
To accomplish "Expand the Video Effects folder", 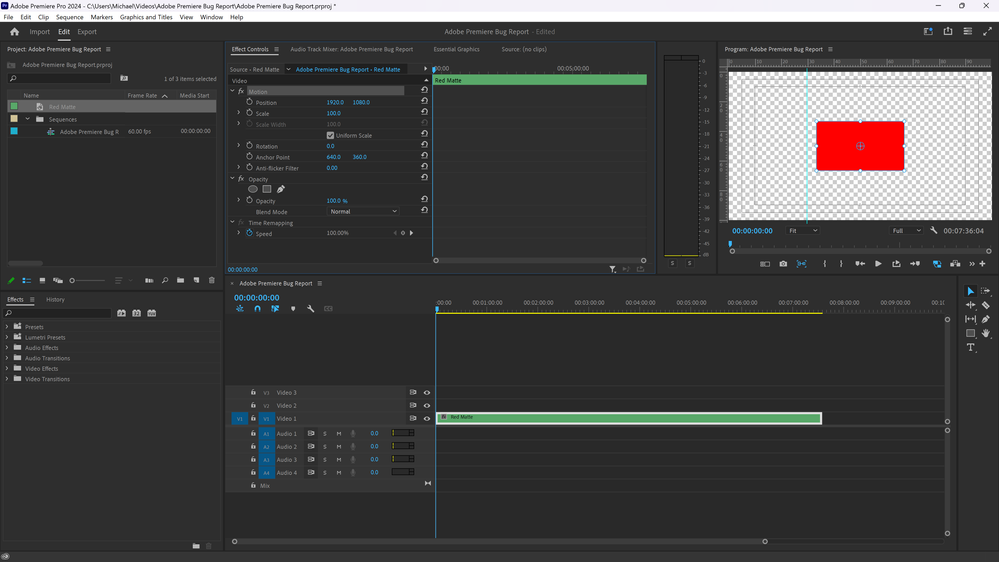I will [x=7, y=369].
